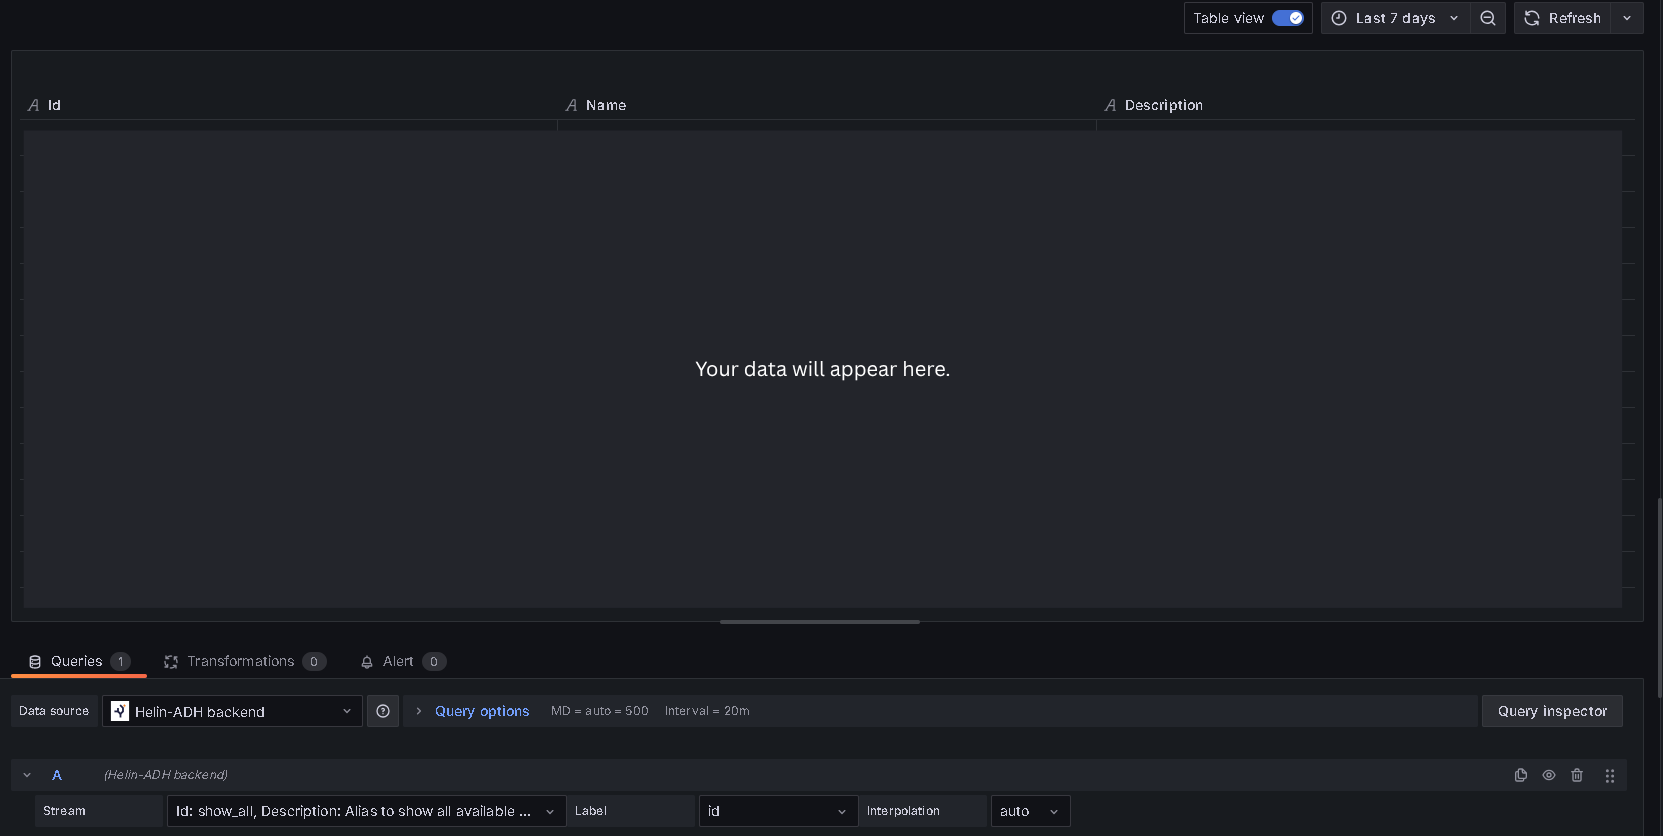The width and height of the screenshot is (1663, 836).
Task: Click the zoom out time range icon
Action: 1488,18
